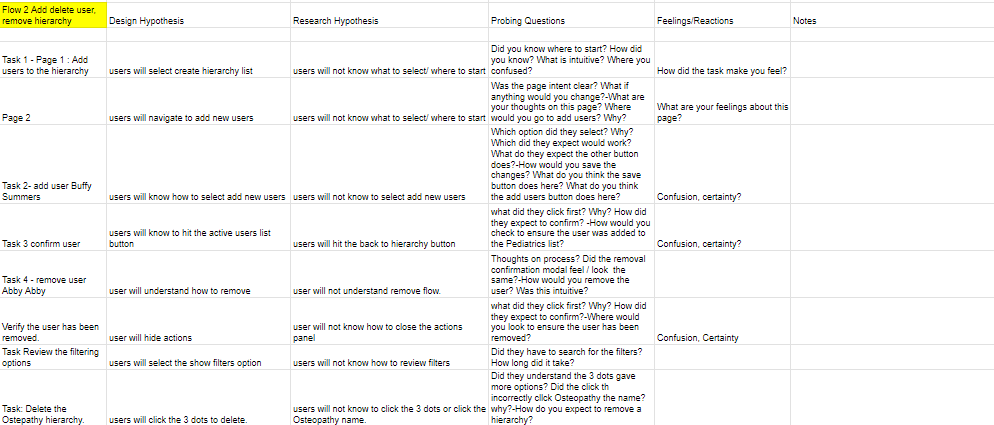Click the Task 3 confirm user cell
The width and height of the screenshot is (994, 425).
click(x=52, y=244)
